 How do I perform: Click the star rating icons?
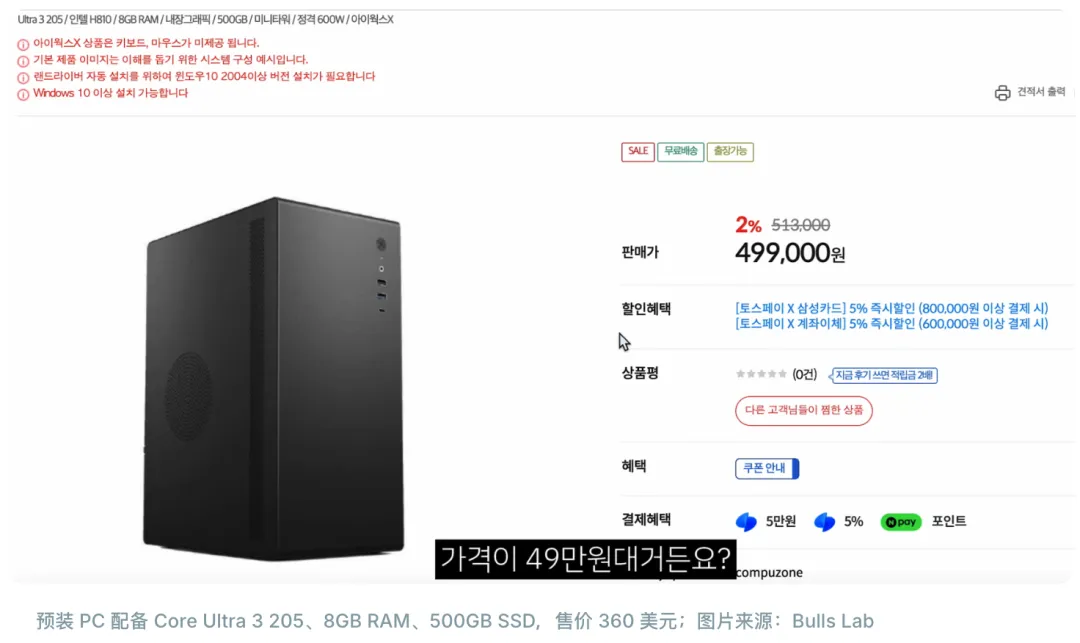pyautogui.click(x=761, y=375)
